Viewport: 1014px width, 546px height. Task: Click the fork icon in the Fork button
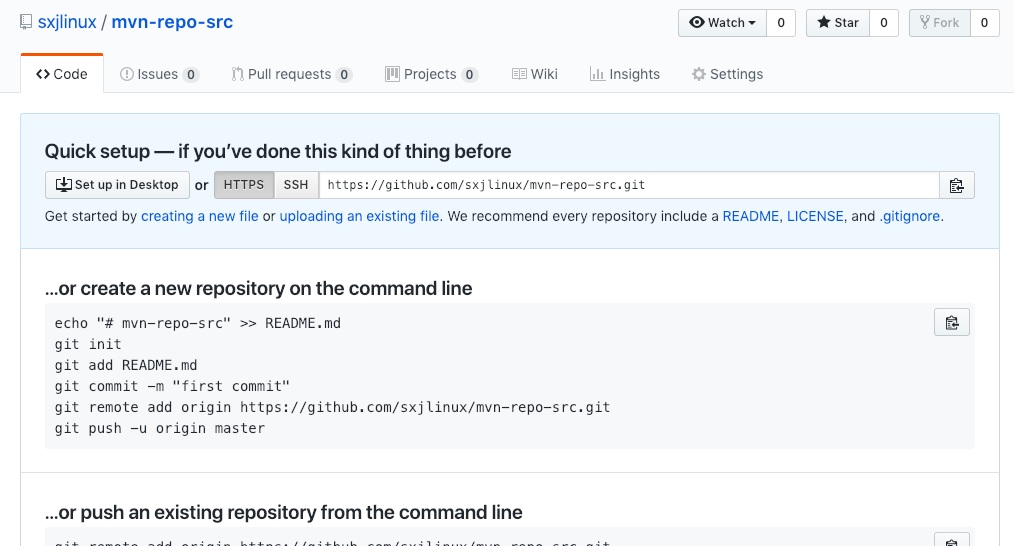tap(925, 23)
